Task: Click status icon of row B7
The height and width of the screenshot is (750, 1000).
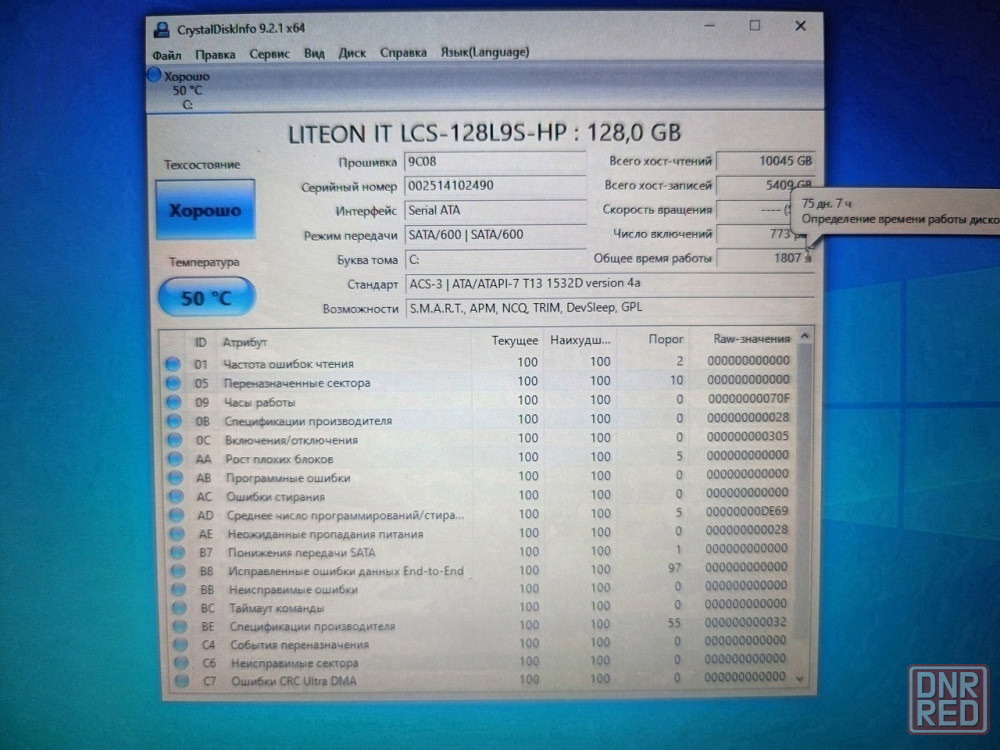Action: (179, 552)
